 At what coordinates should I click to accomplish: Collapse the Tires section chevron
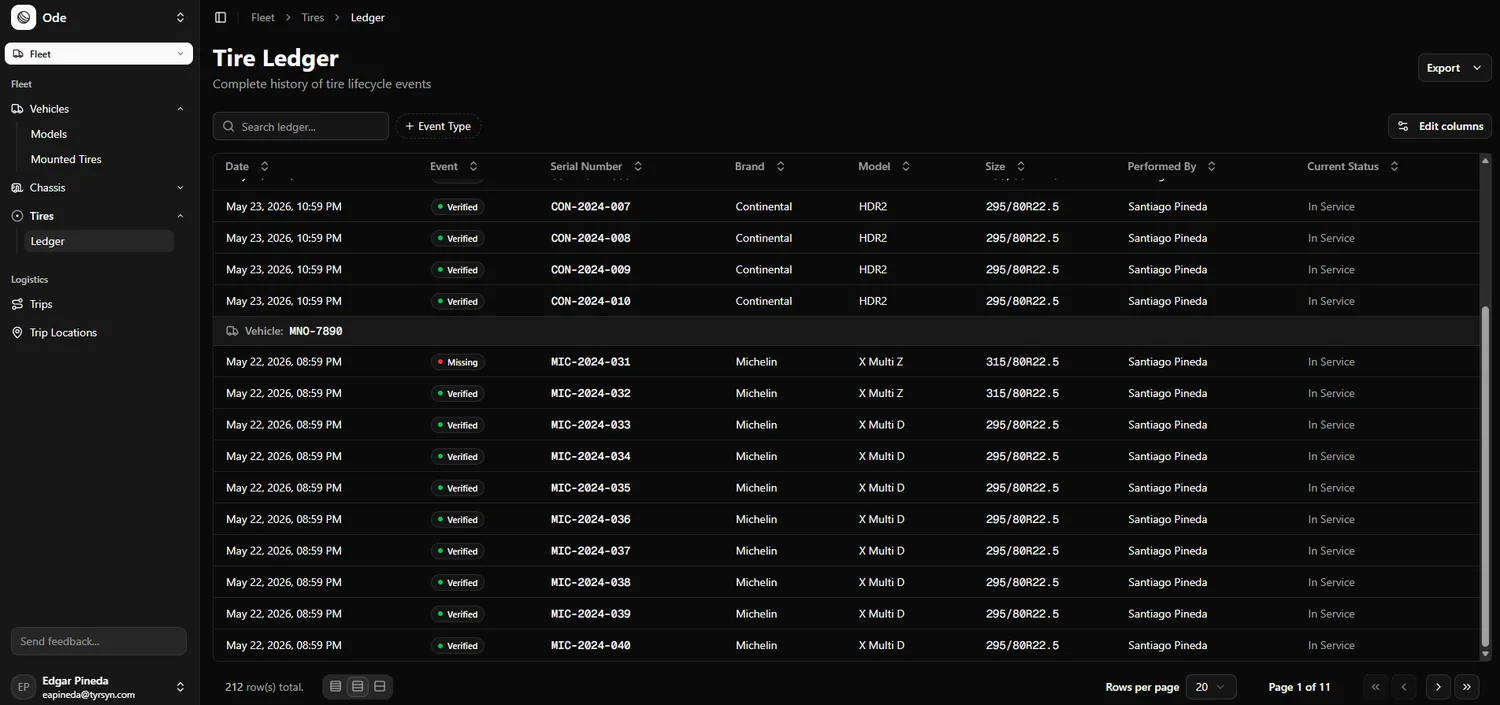pos(180,216)
